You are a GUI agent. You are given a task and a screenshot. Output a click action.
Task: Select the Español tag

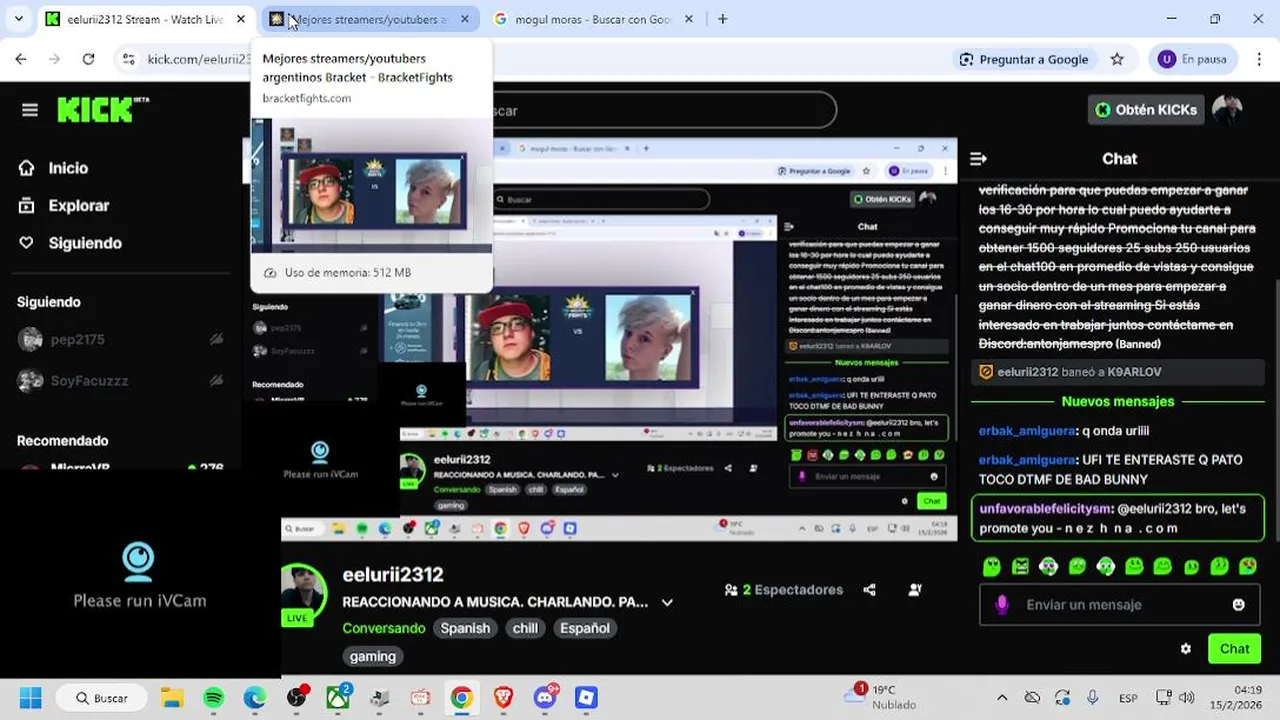point(585,628)
